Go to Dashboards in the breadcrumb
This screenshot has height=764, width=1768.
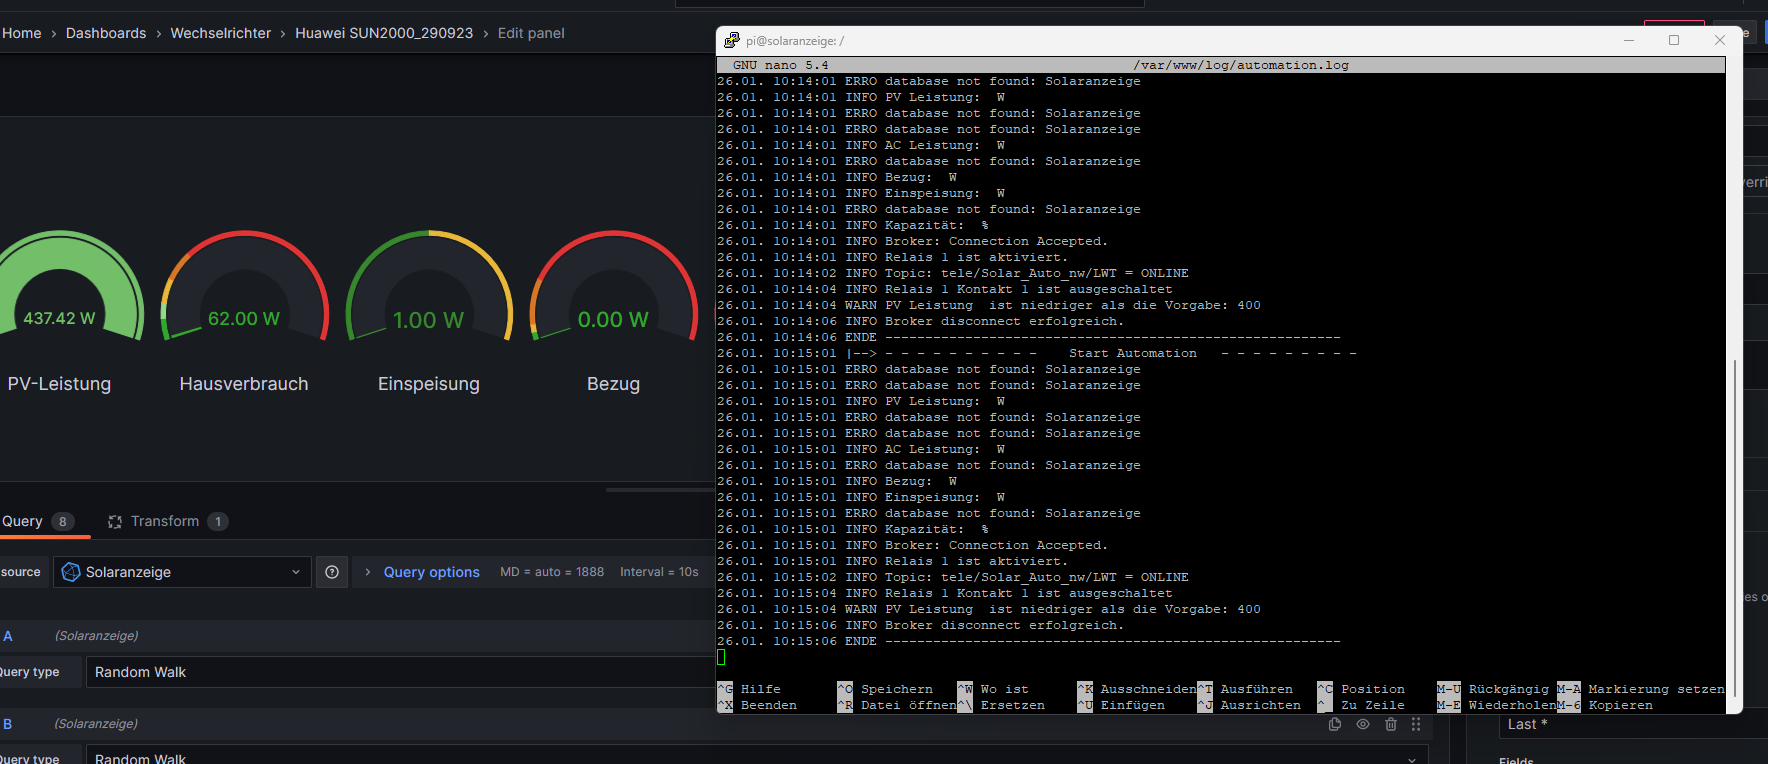pyautogui.click(x=106, y=33)
